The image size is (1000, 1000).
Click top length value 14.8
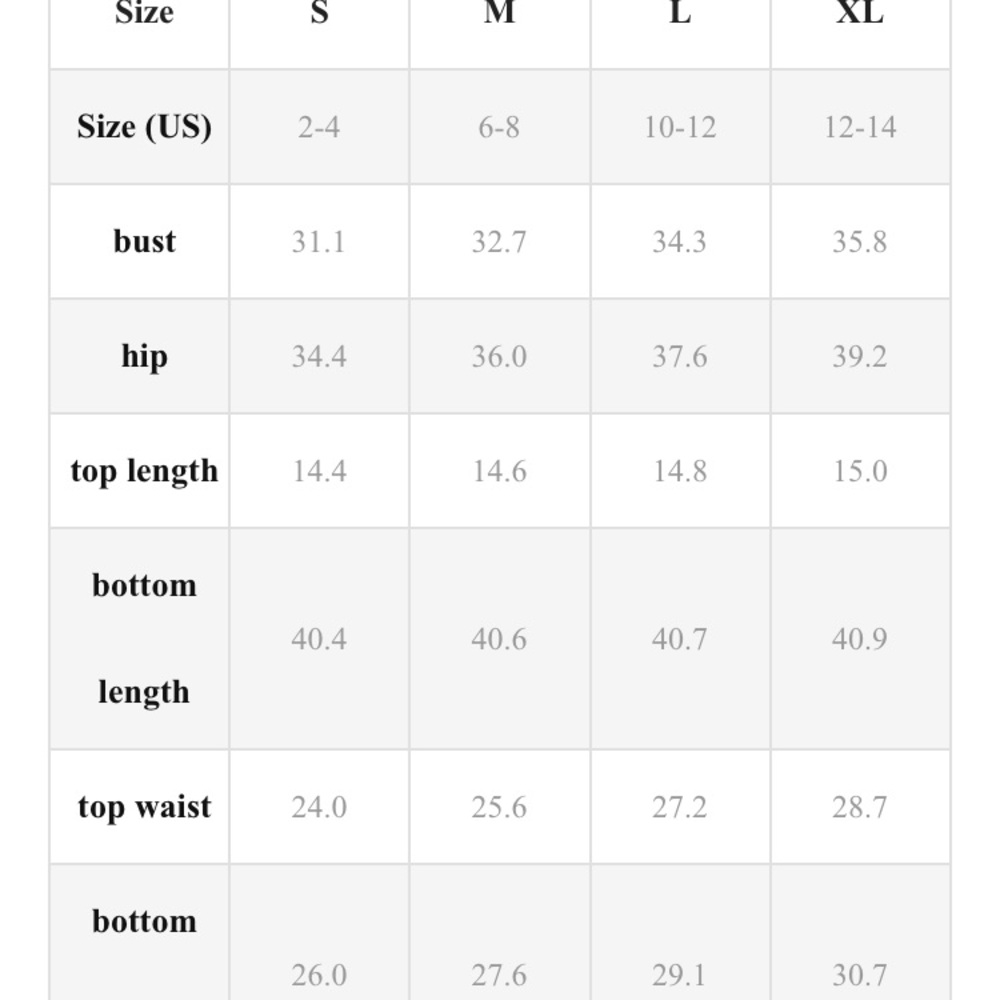[680, 471]
